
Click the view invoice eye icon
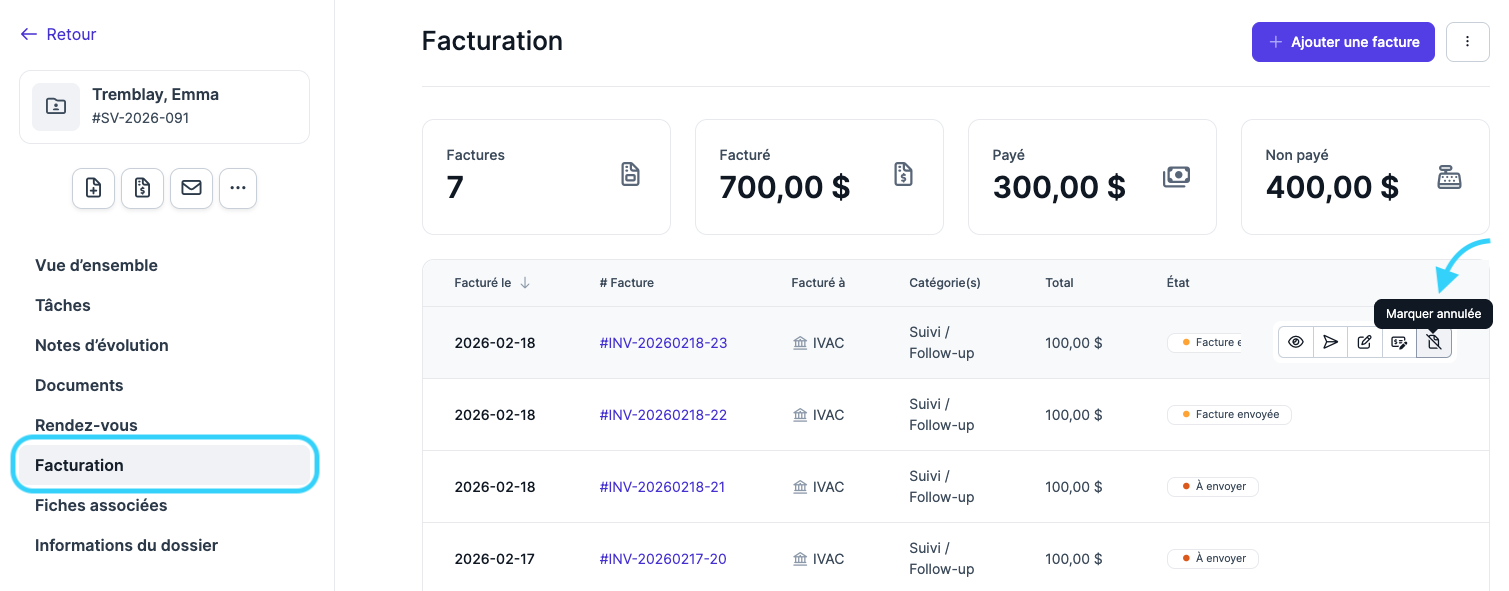[1296, 342]
